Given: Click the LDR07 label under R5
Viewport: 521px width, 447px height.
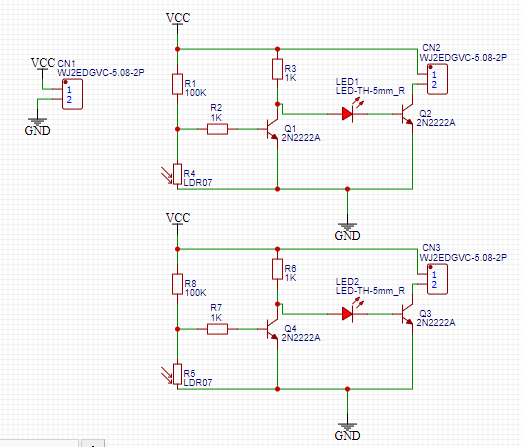Looking at the screenshot, I should tap(198, 383).
